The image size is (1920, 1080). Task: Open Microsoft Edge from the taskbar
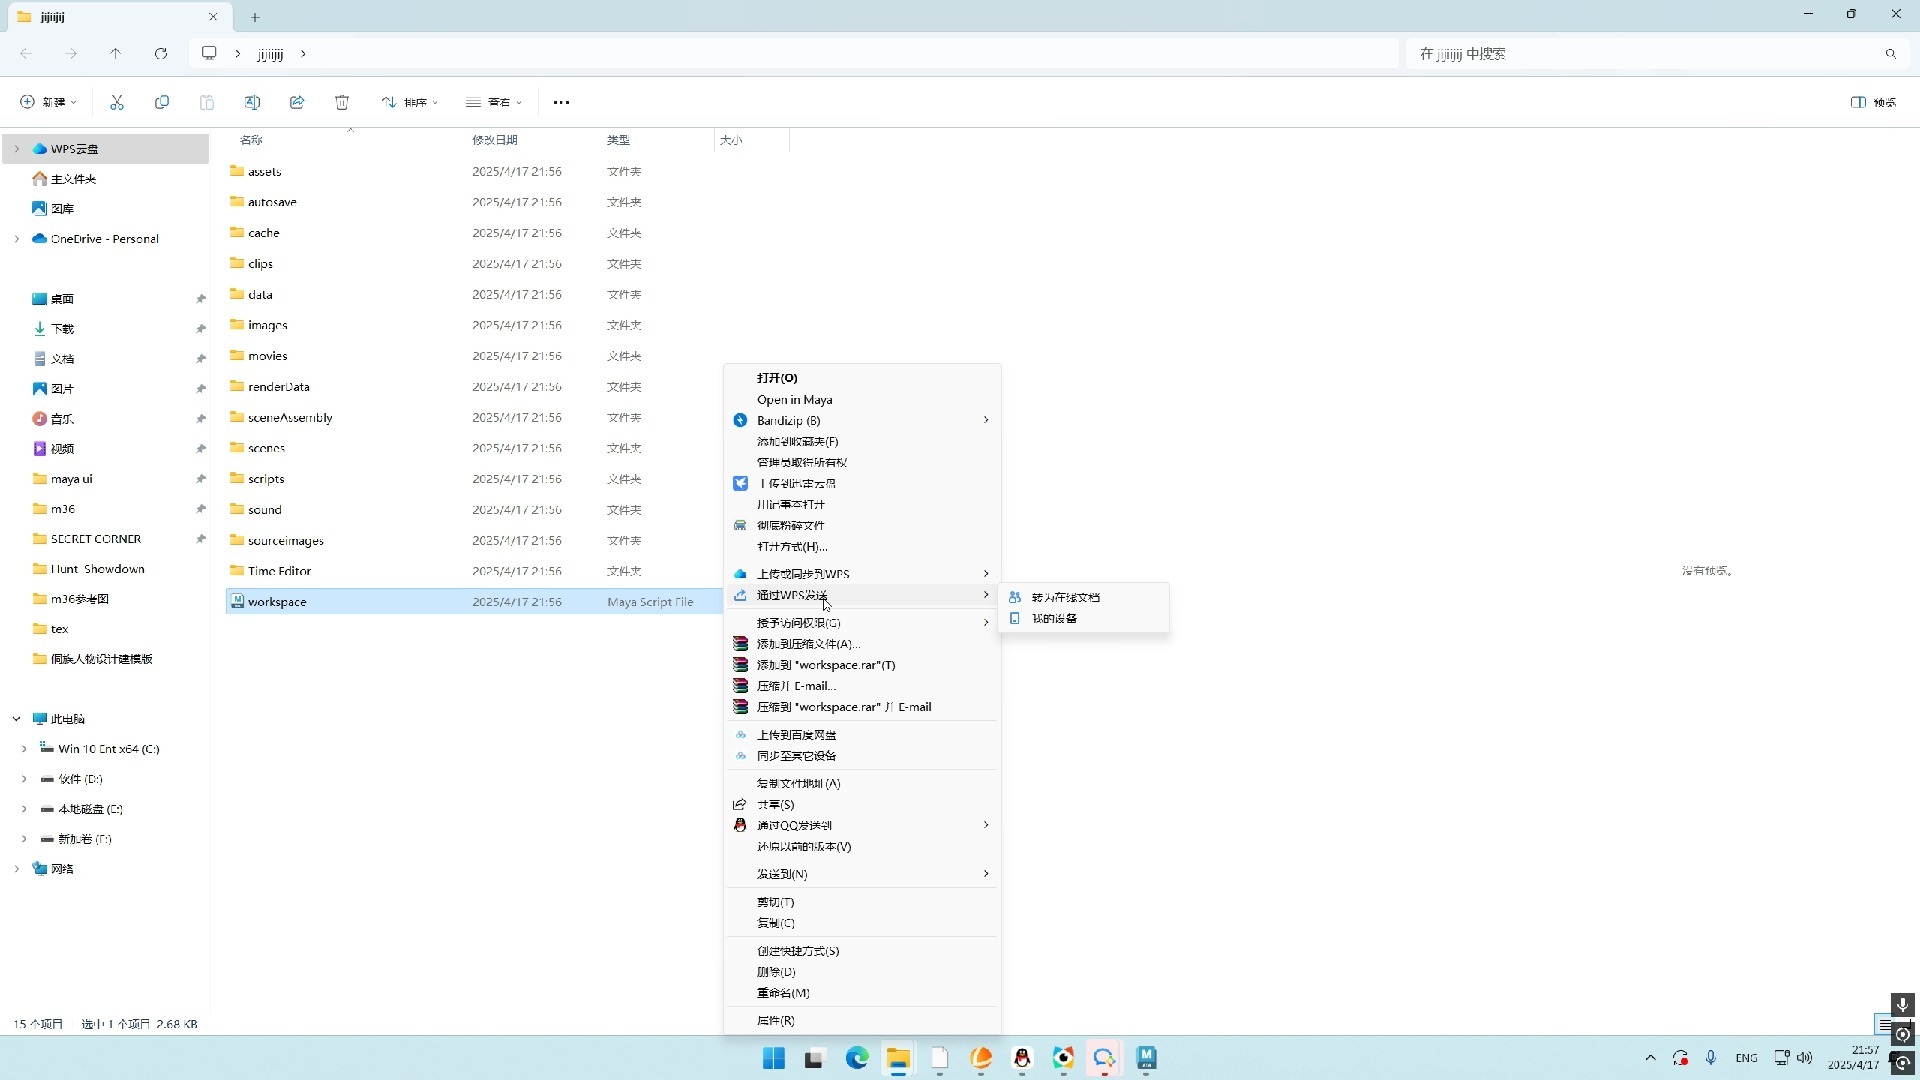click(857, 1058)
